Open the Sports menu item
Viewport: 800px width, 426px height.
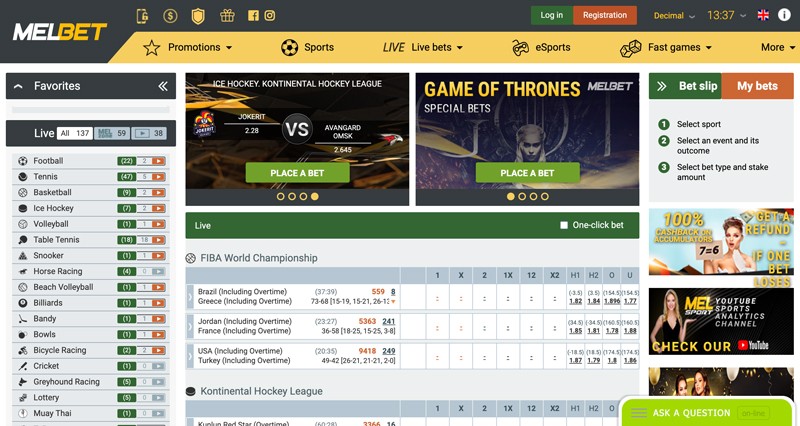[307, 47]
